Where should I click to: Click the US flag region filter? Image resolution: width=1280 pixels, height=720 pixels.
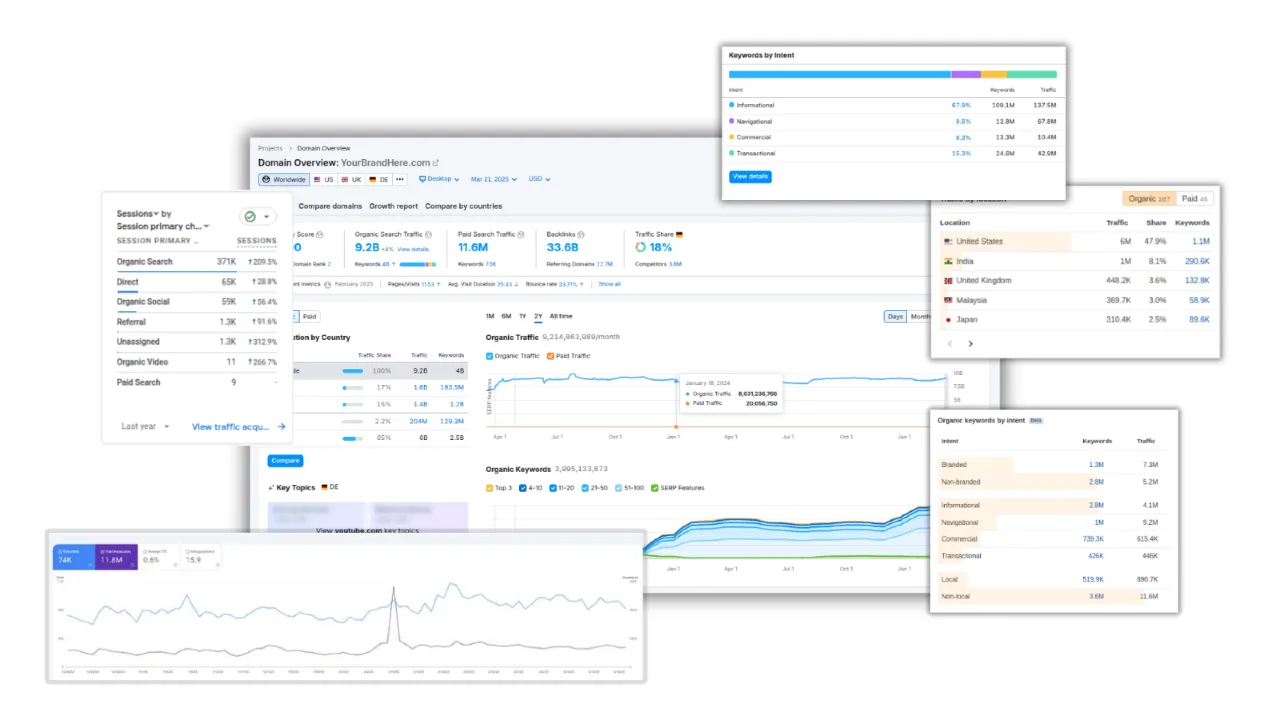click(x=324, y=180)
